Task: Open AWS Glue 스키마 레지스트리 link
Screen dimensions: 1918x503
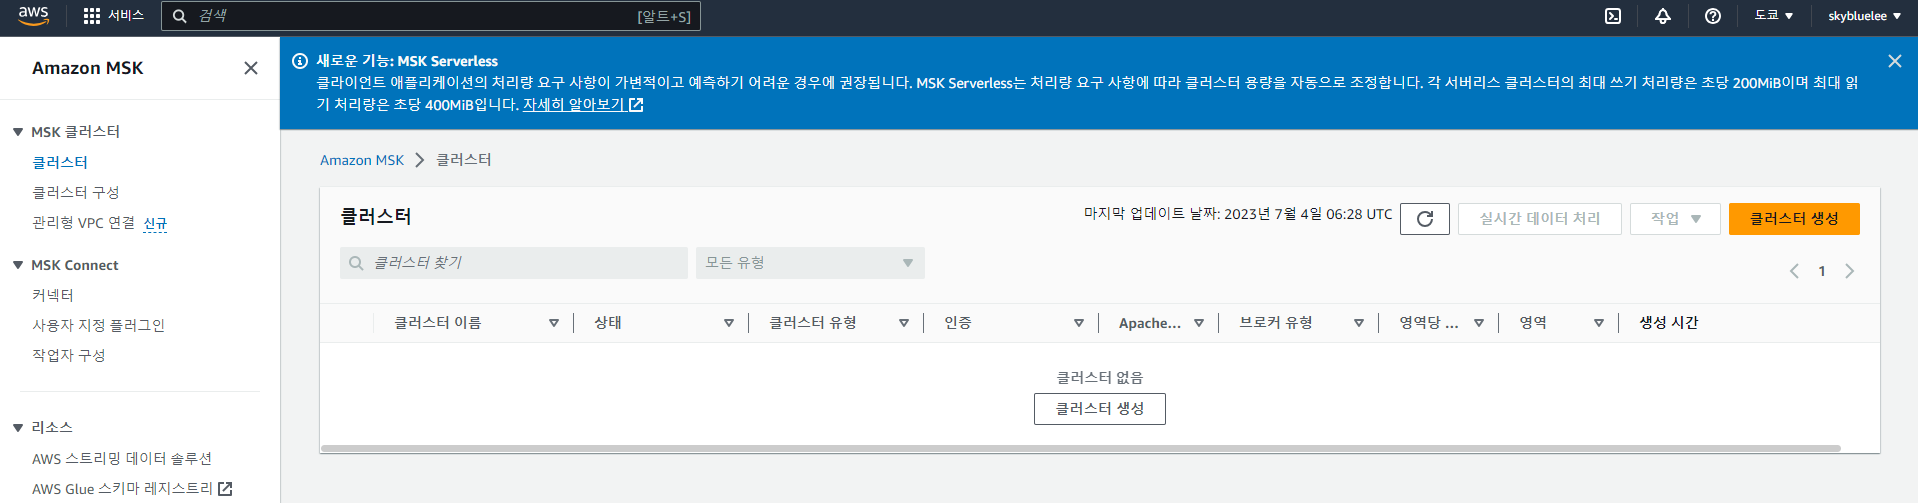Action: 132,488
